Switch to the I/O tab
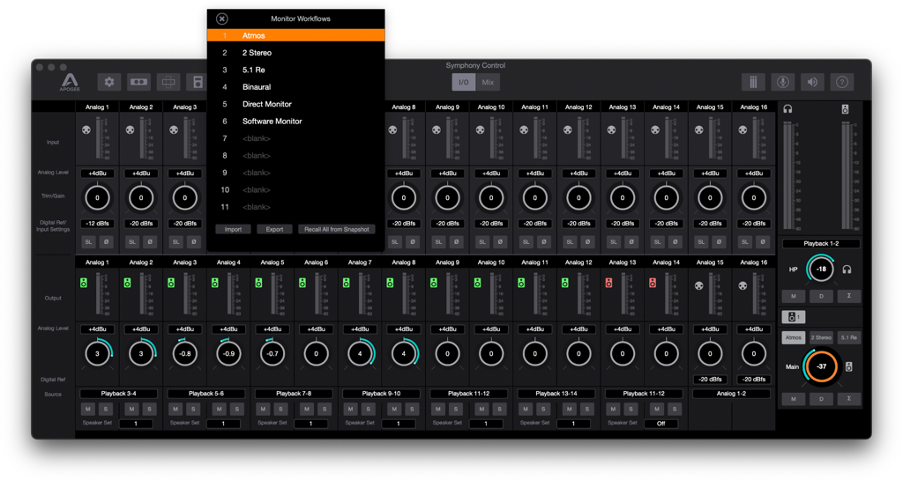902x480 pixels. click(x=464, y=82)
